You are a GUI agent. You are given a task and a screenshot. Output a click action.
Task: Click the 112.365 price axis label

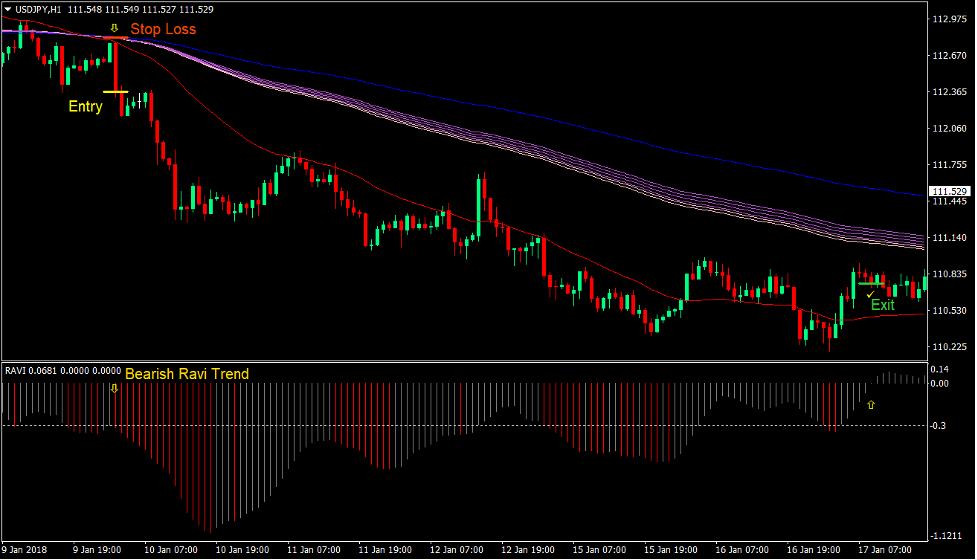coord(950,92)
